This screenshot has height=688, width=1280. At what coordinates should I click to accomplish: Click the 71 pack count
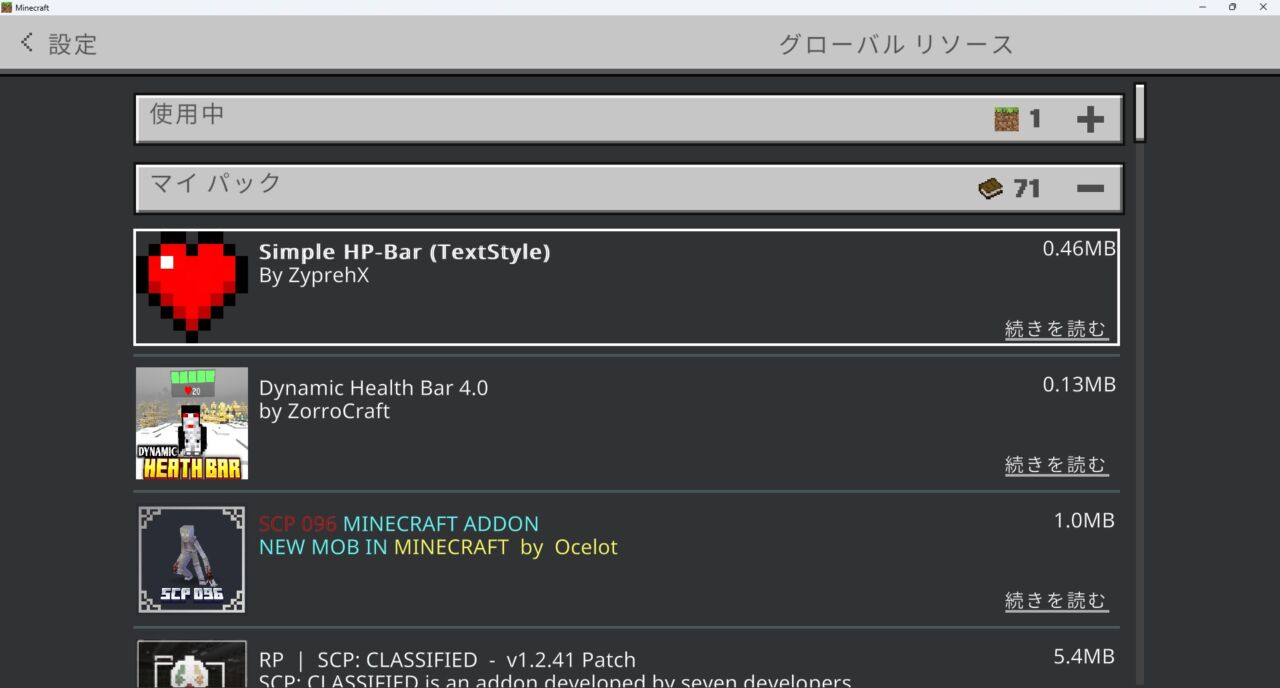(x=1027, y=188)
